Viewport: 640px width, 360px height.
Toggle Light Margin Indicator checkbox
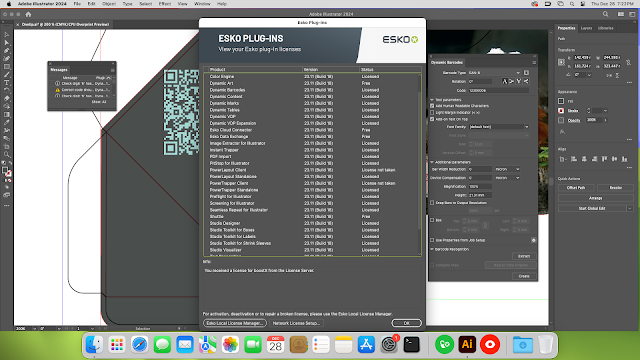(432, 112)
